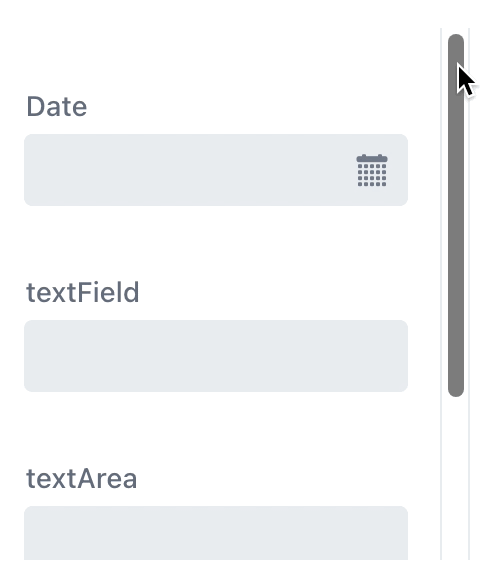Tap the small calendar glyph in Date field
This screenshot has width=480, height=580.
click(x=372, y=171)
